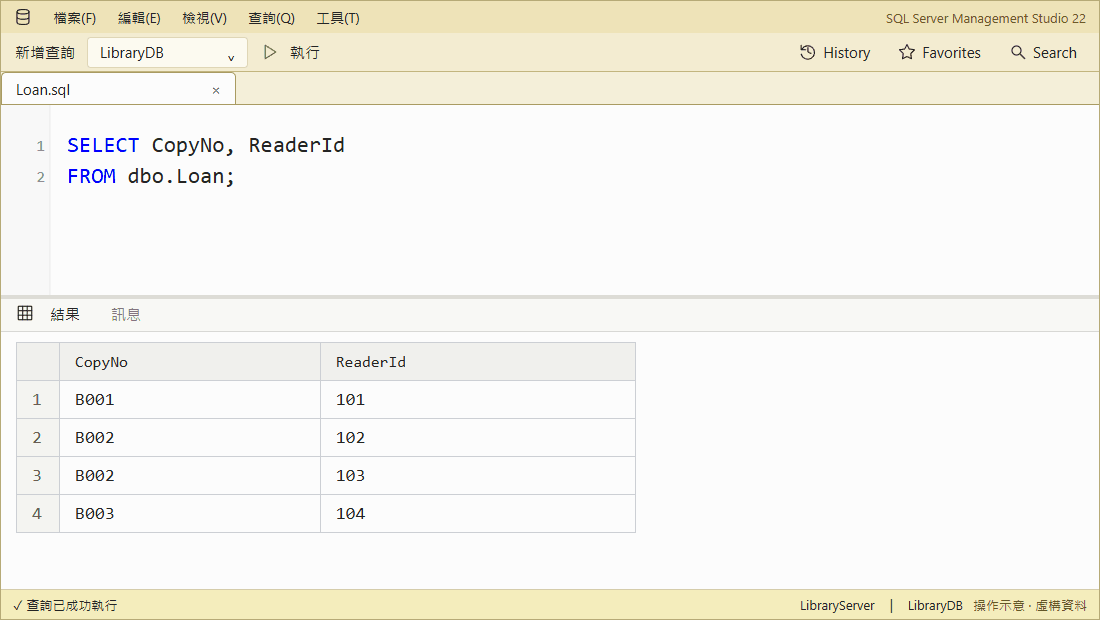Viewport: 1100px width, 620px height.
Task: Click the database icon in the menu bar
Action: (x=23, y=18)
